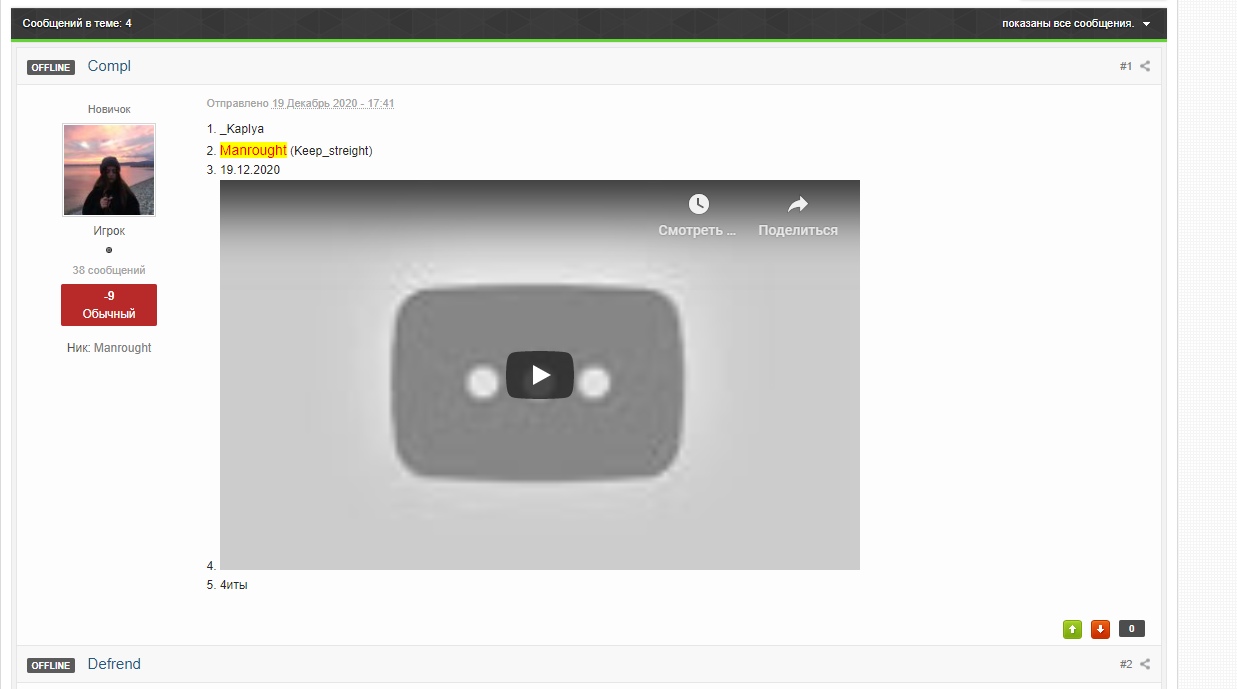This screenshot has width=1237, height=689.
Task: Click the highlighted Manrought text in post
Action: coord(253,151)
